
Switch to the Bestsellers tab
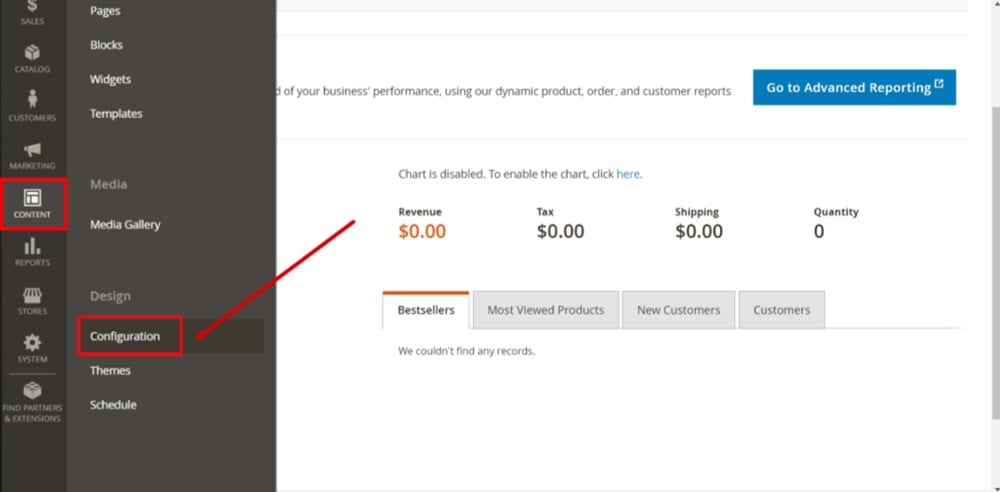point(425,310)
